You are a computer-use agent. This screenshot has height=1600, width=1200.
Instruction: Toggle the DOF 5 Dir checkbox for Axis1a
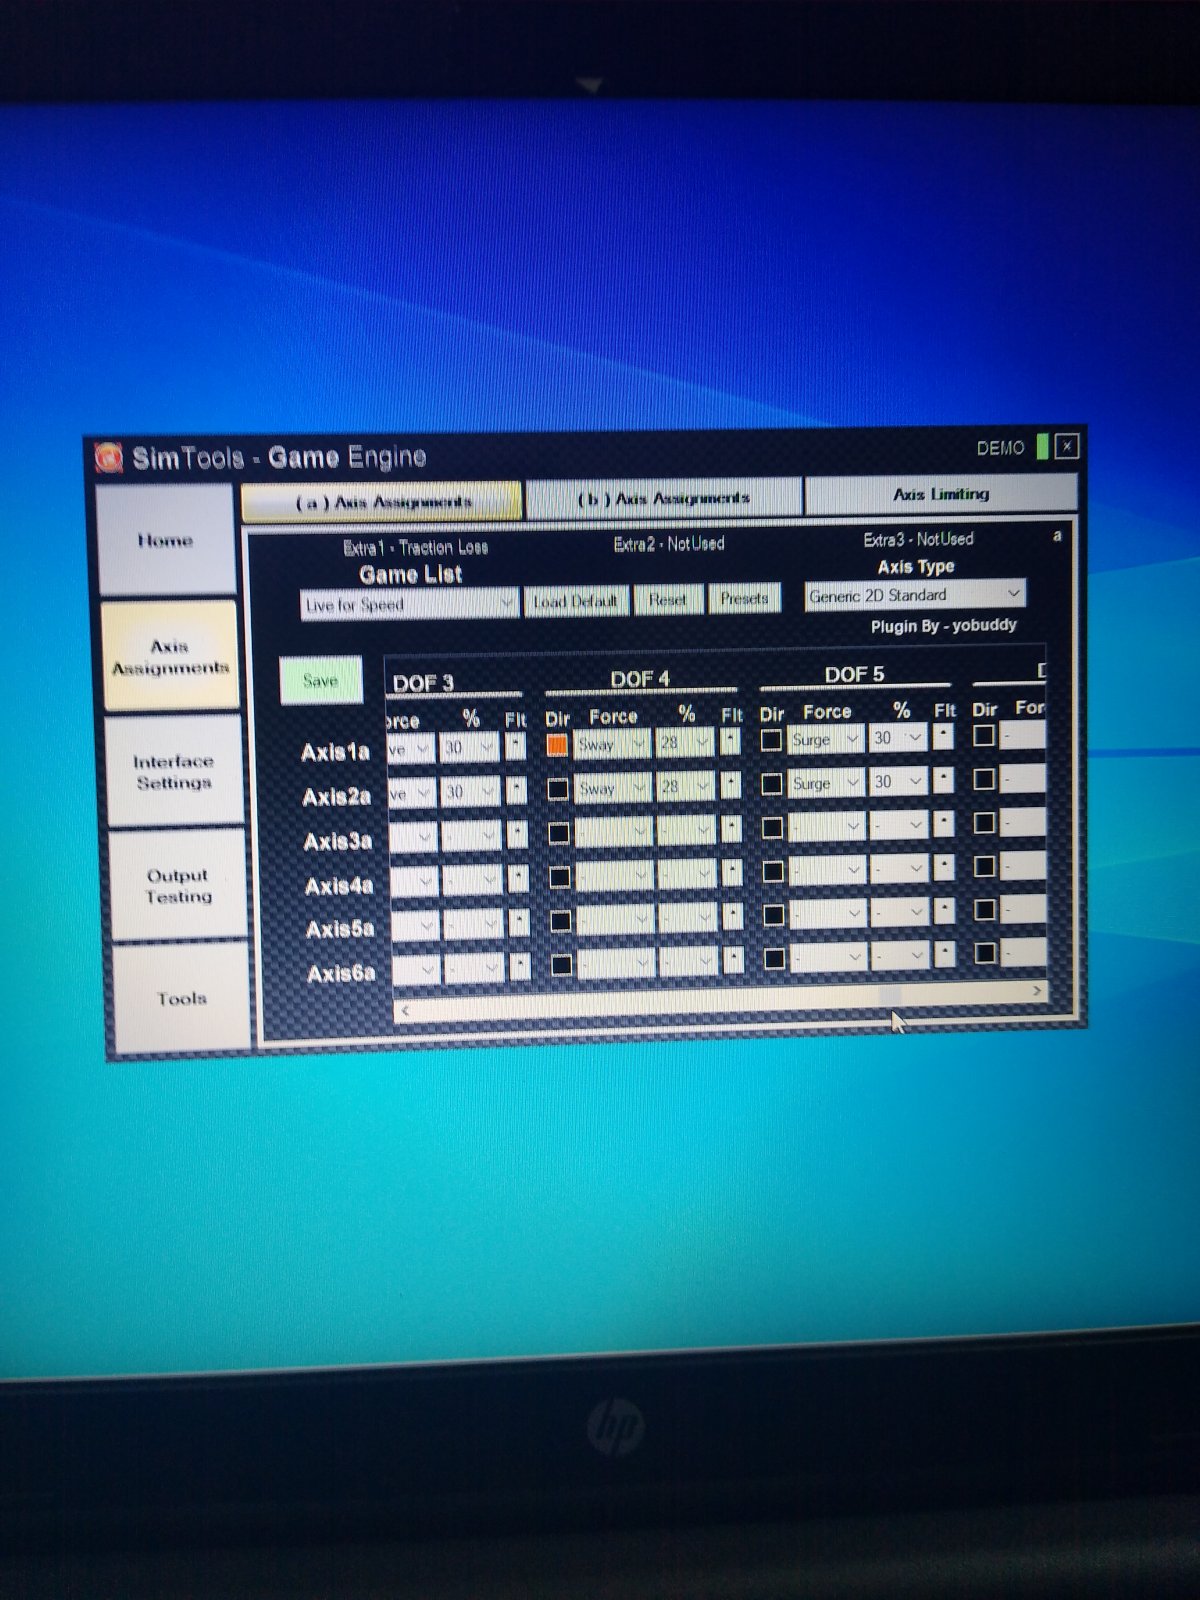[771, 740]
